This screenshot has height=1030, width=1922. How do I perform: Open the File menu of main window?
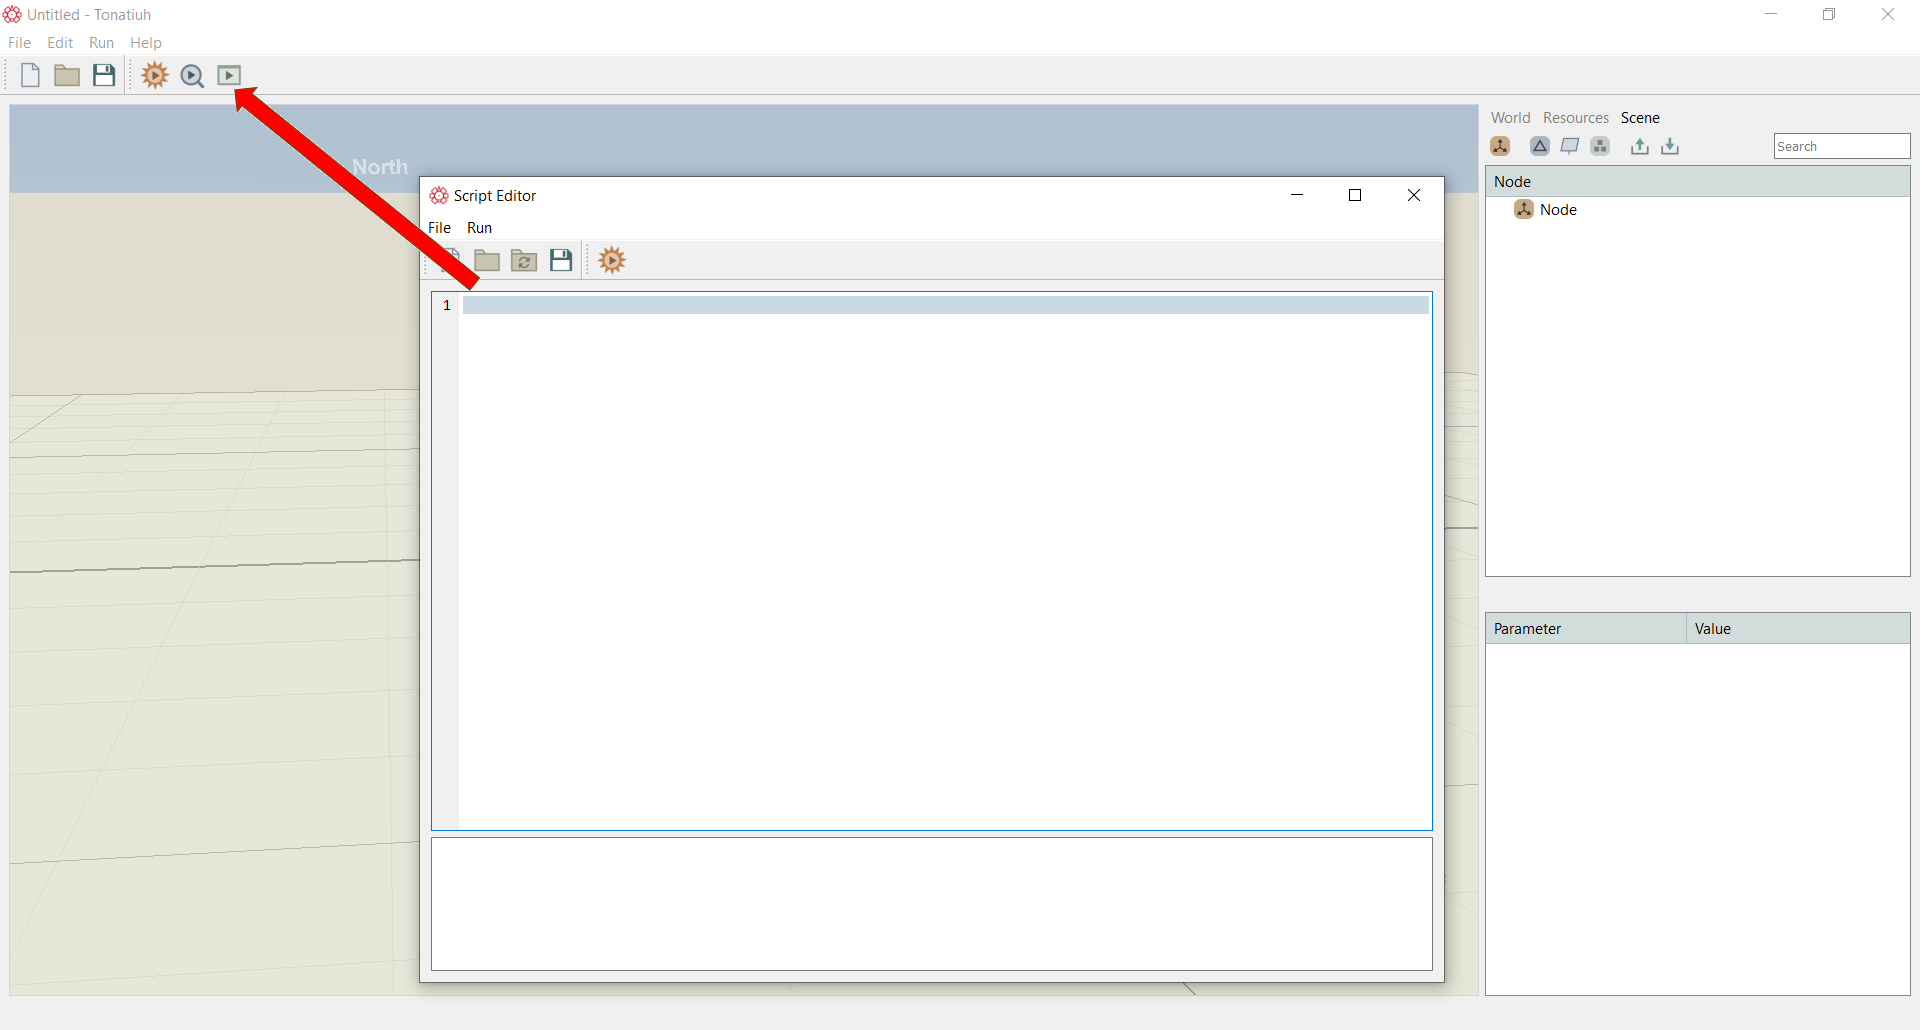19,43
